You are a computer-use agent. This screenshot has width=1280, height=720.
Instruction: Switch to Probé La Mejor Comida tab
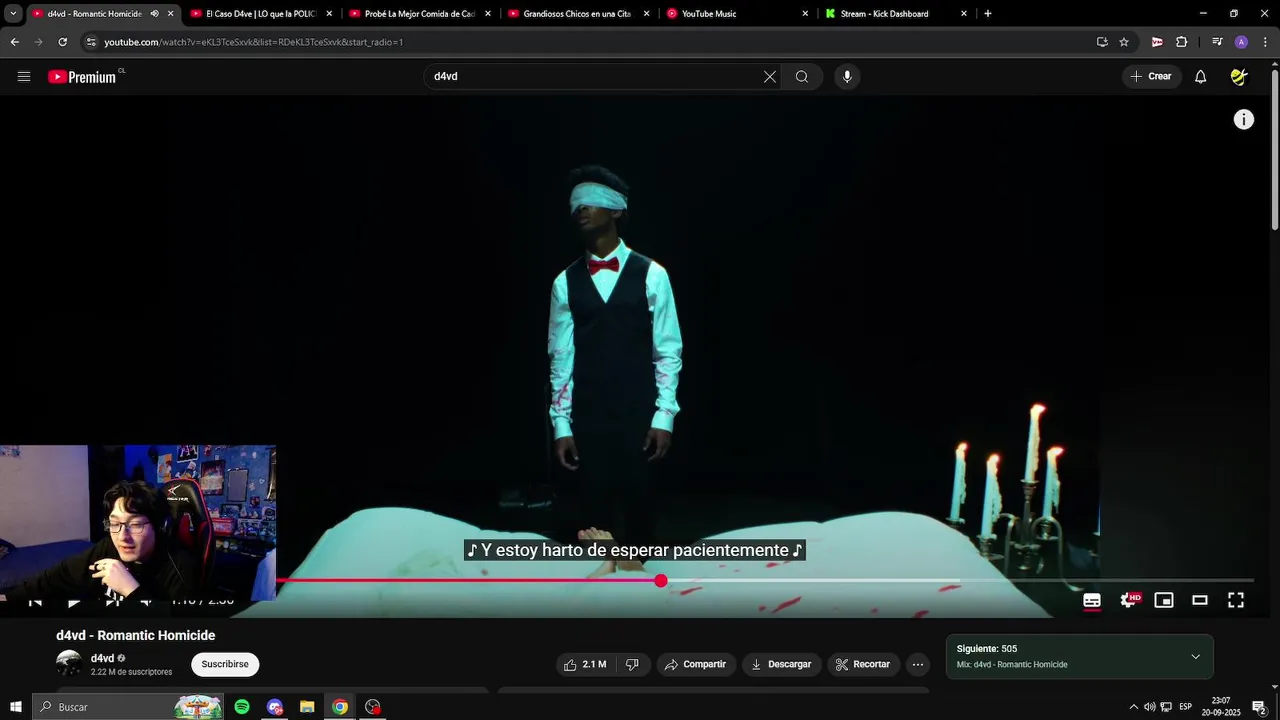pyautogui.click(x=421, y=14)
